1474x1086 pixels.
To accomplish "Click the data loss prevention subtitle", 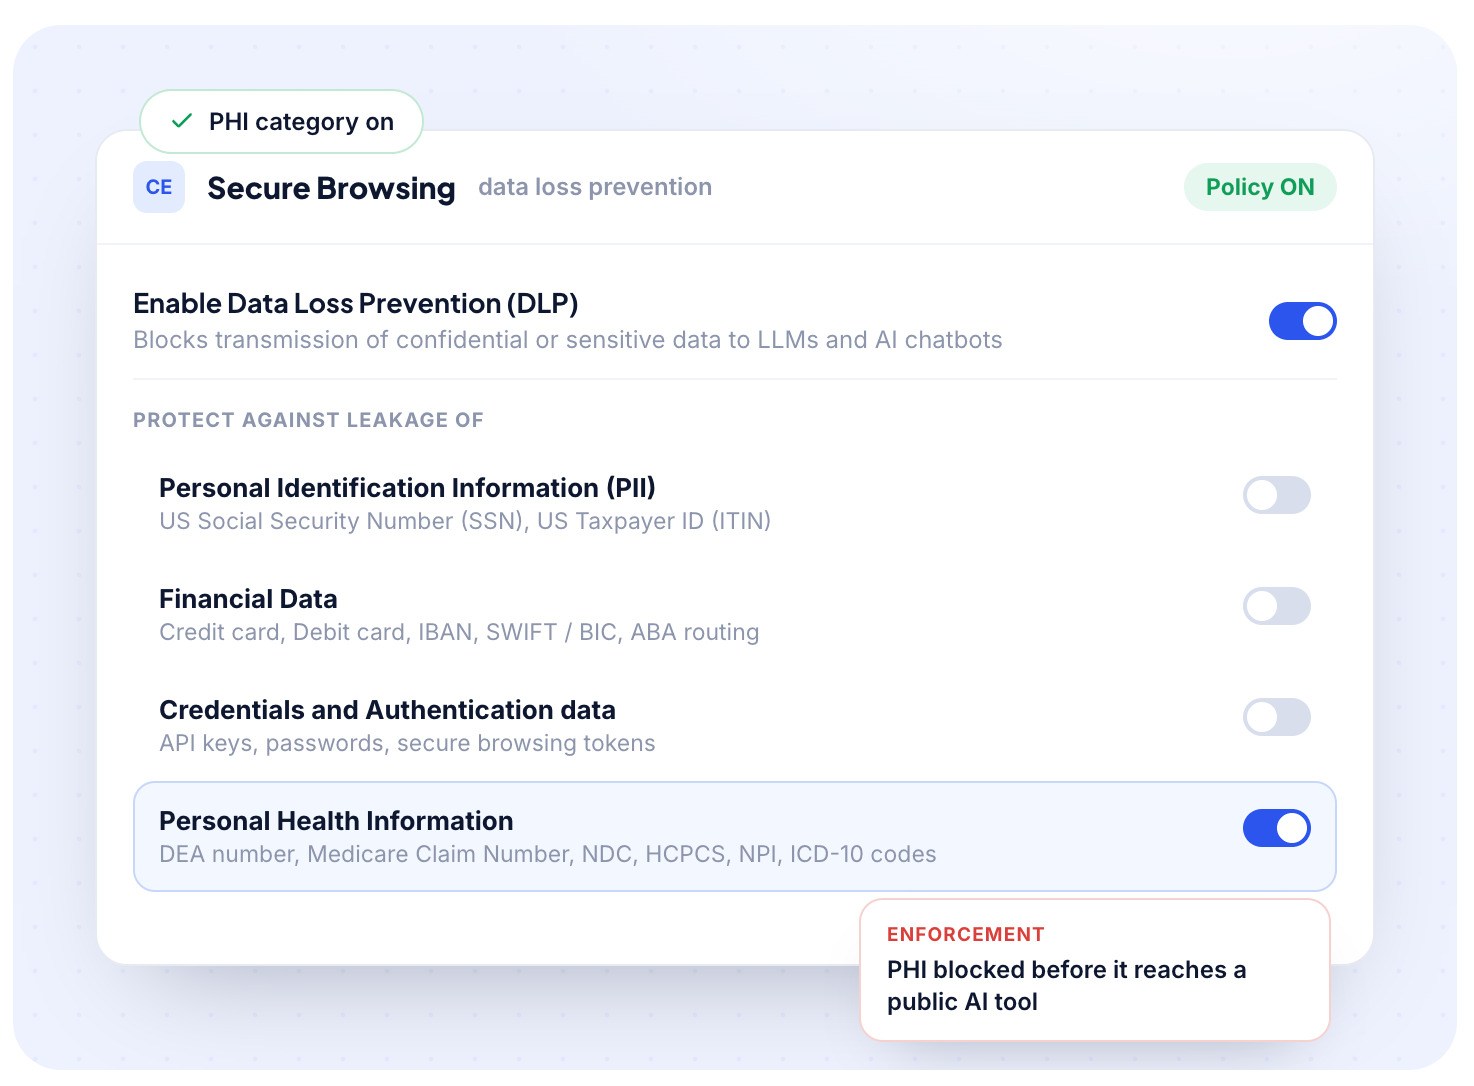I will (595, 187).
